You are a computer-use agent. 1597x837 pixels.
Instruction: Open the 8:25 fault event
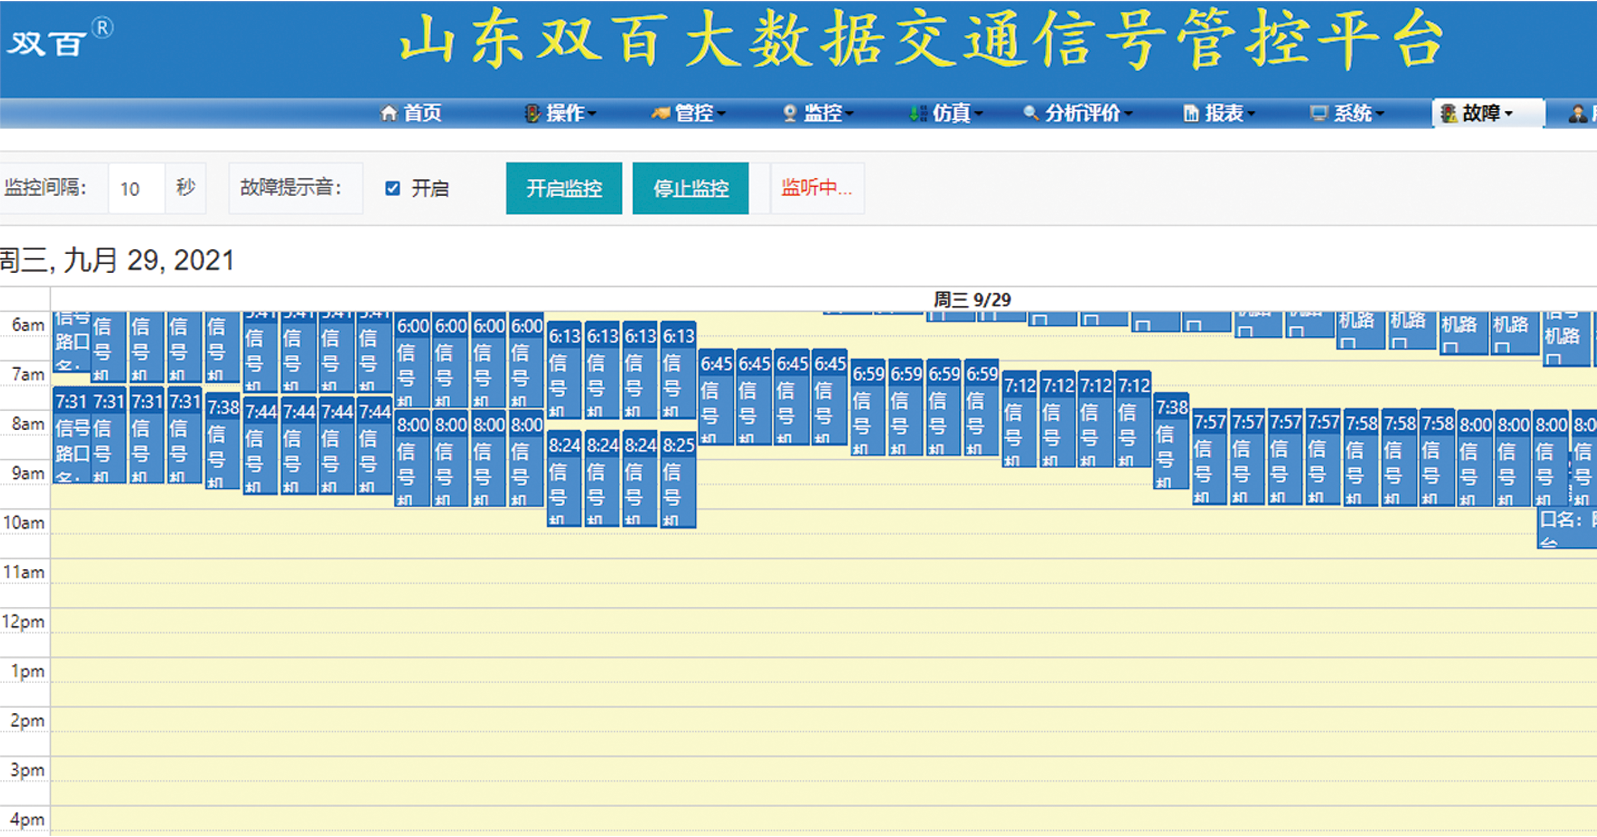pyautogui.click(x=678, y=481)
